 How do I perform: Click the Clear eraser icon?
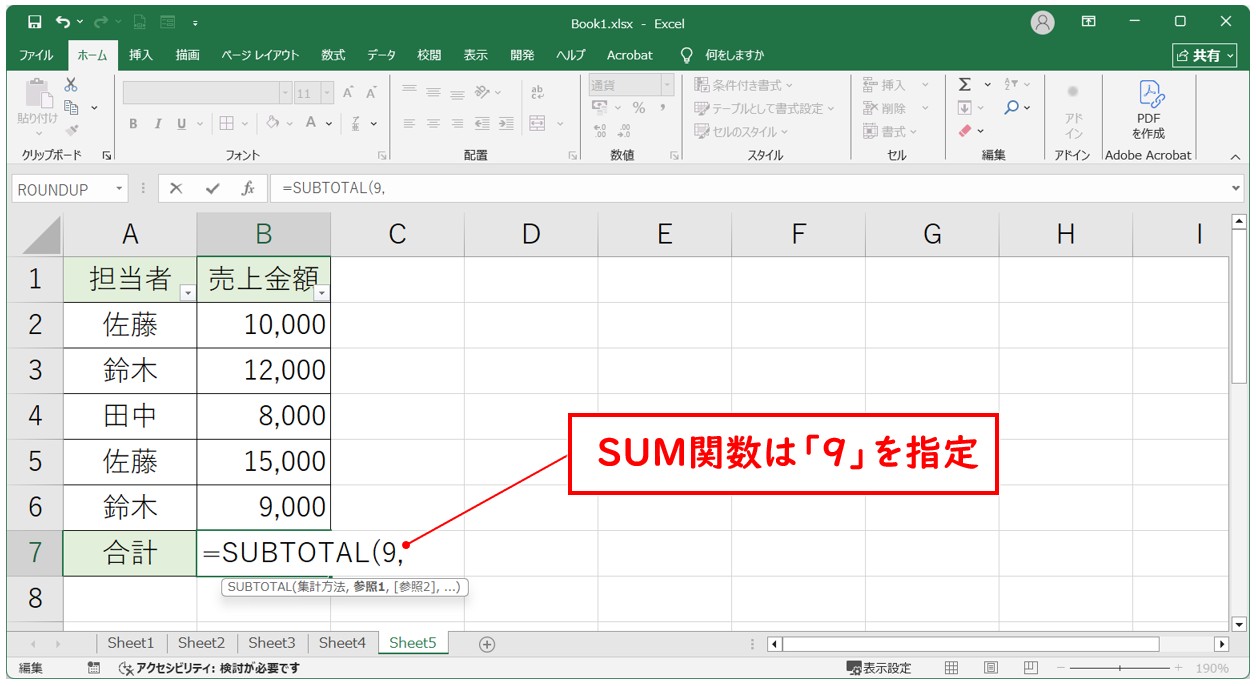(965, 131)
